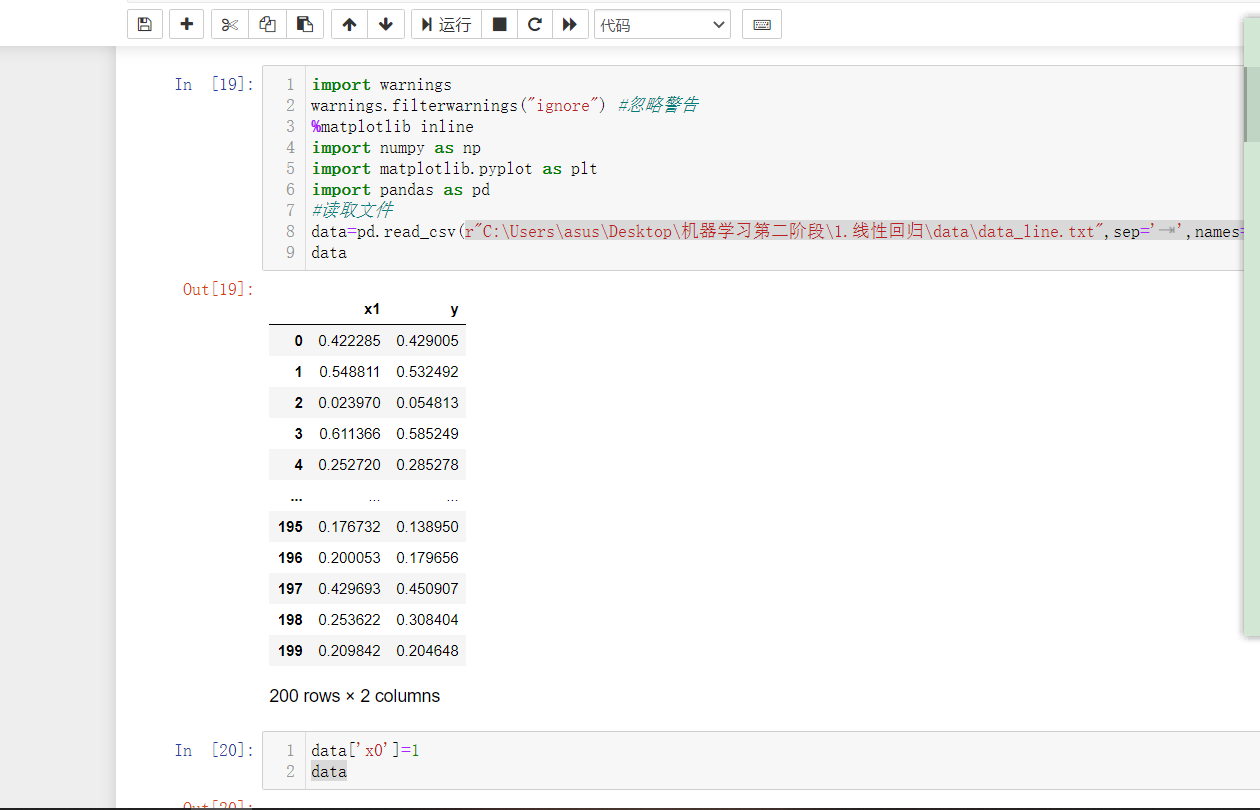Image resolution: width=1260 pixels, height=810 pixels.
Task: Click the y column header
Action: [454, 309]
